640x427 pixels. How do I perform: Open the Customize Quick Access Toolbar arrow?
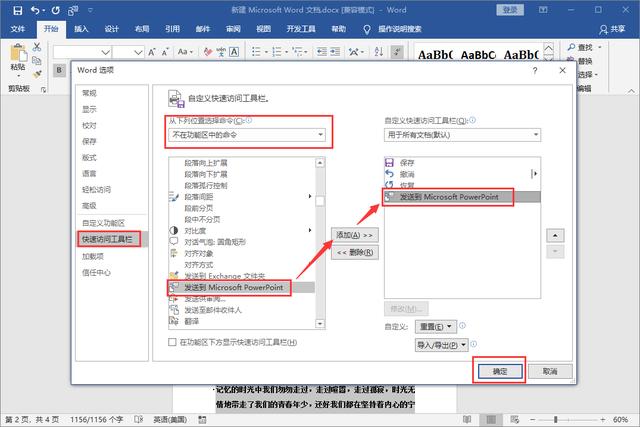(90, 10)
